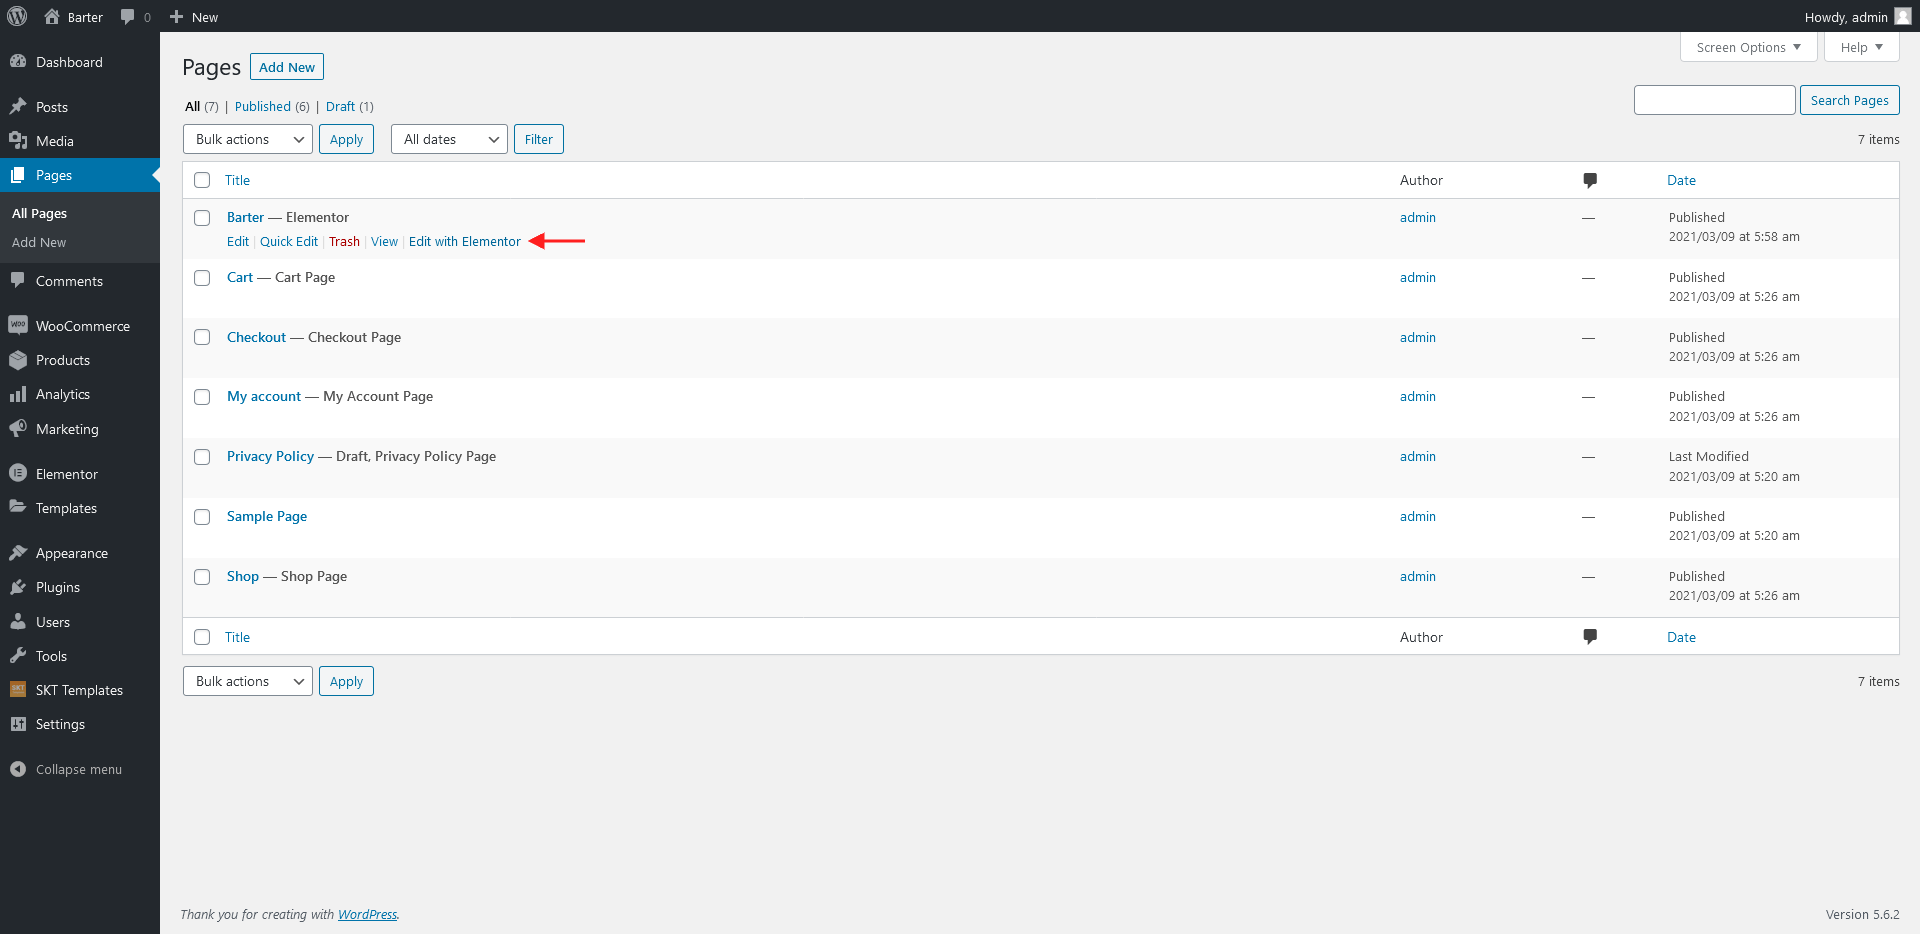Screen dimensions: 1920x934
Task: Click Quick Edit link for Barter
Action: (x=289, y=241)
